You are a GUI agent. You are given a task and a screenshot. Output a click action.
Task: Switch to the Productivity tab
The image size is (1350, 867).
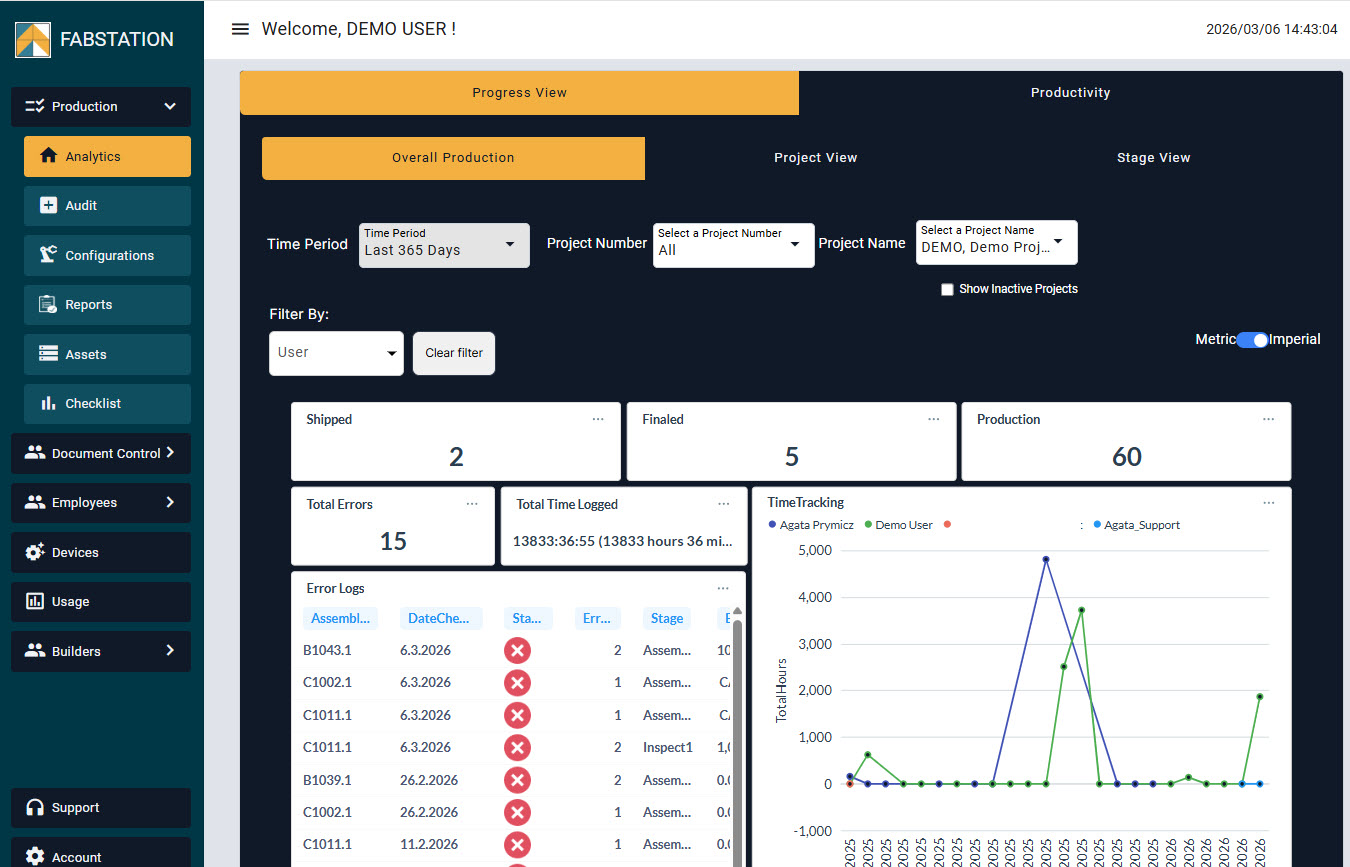pyautogui.click(x=1070, y=93)
